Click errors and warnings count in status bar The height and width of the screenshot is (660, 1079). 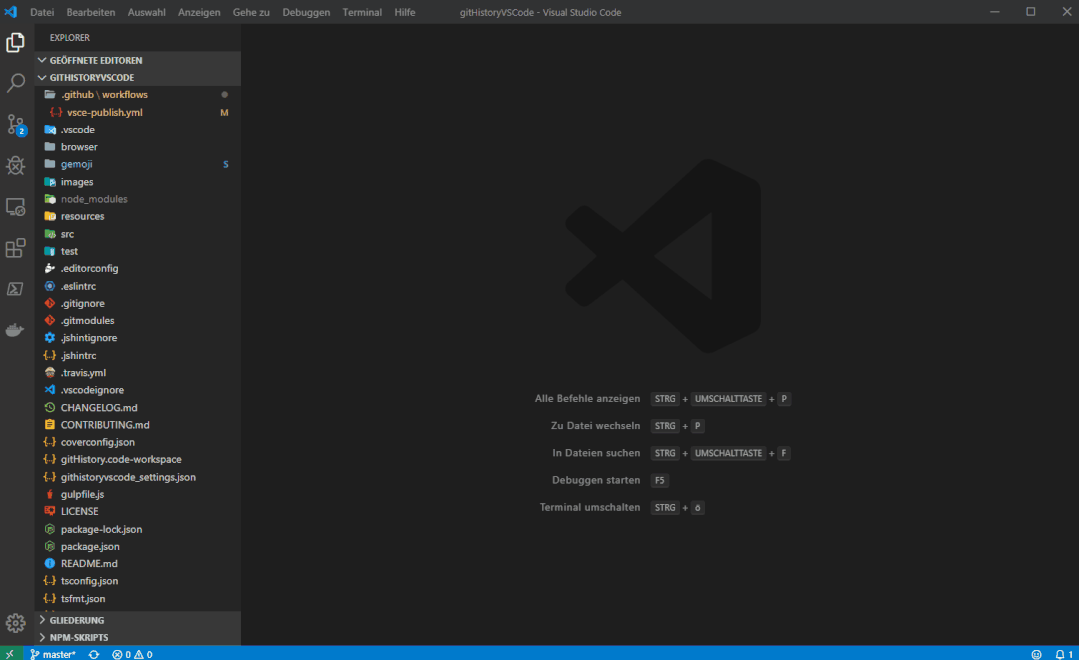coord(132,654)
